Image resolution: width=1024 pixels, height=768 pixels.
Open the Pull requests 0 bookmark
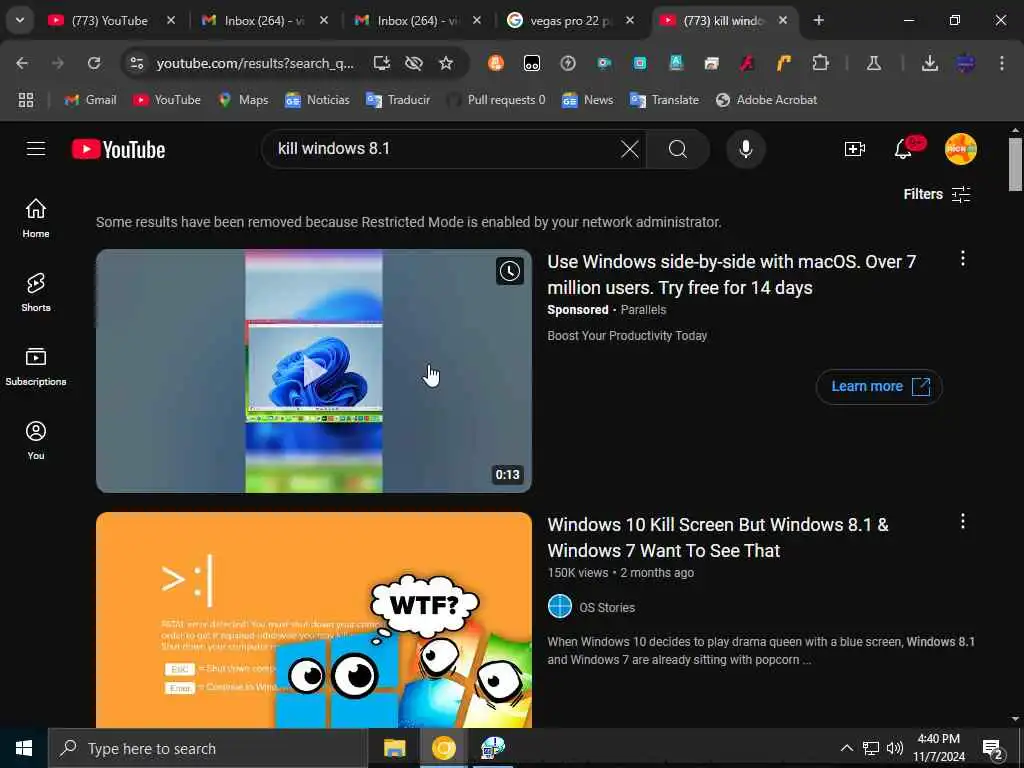[496, 100]
